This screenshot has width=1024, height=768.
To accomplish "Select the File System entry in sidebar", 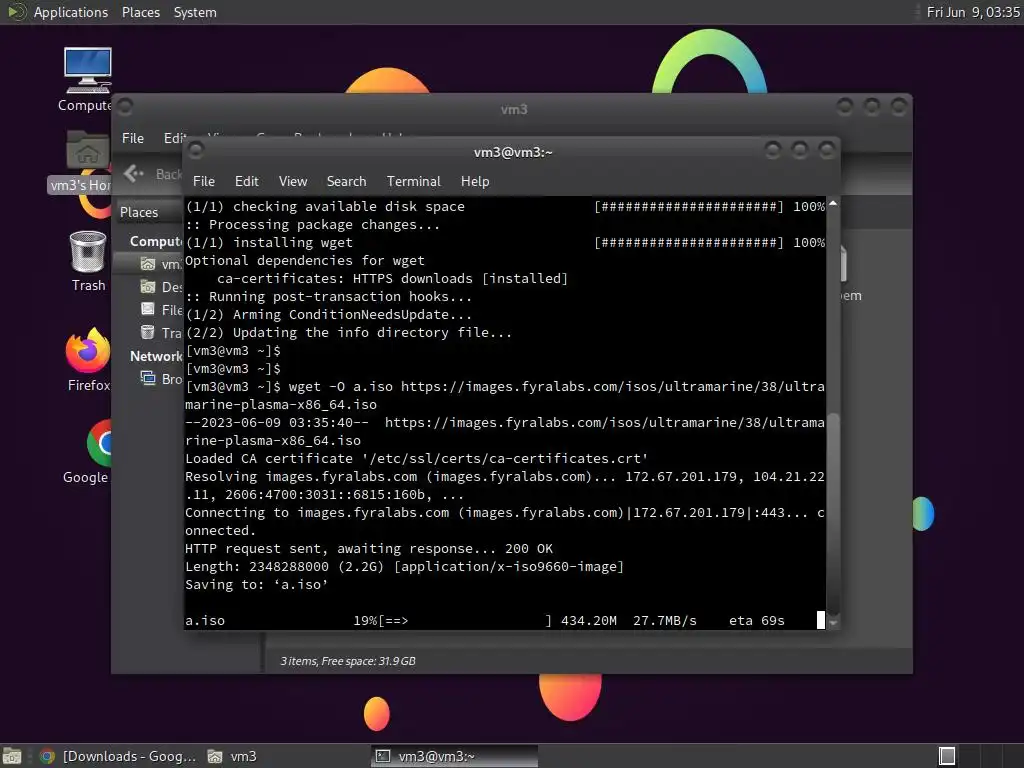I will coord(161,310).
